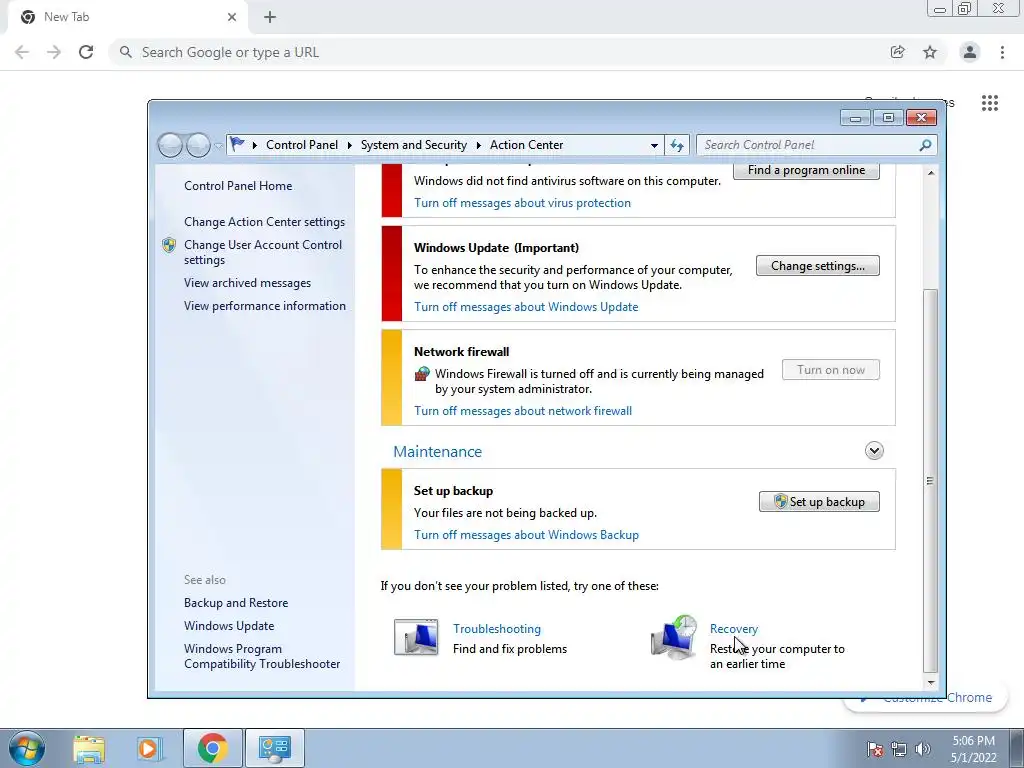Image resolution: width=1024 pixels, height=768 pixels.
Task: Collapse the Maintenance section chevron
Action: point(874,451)
